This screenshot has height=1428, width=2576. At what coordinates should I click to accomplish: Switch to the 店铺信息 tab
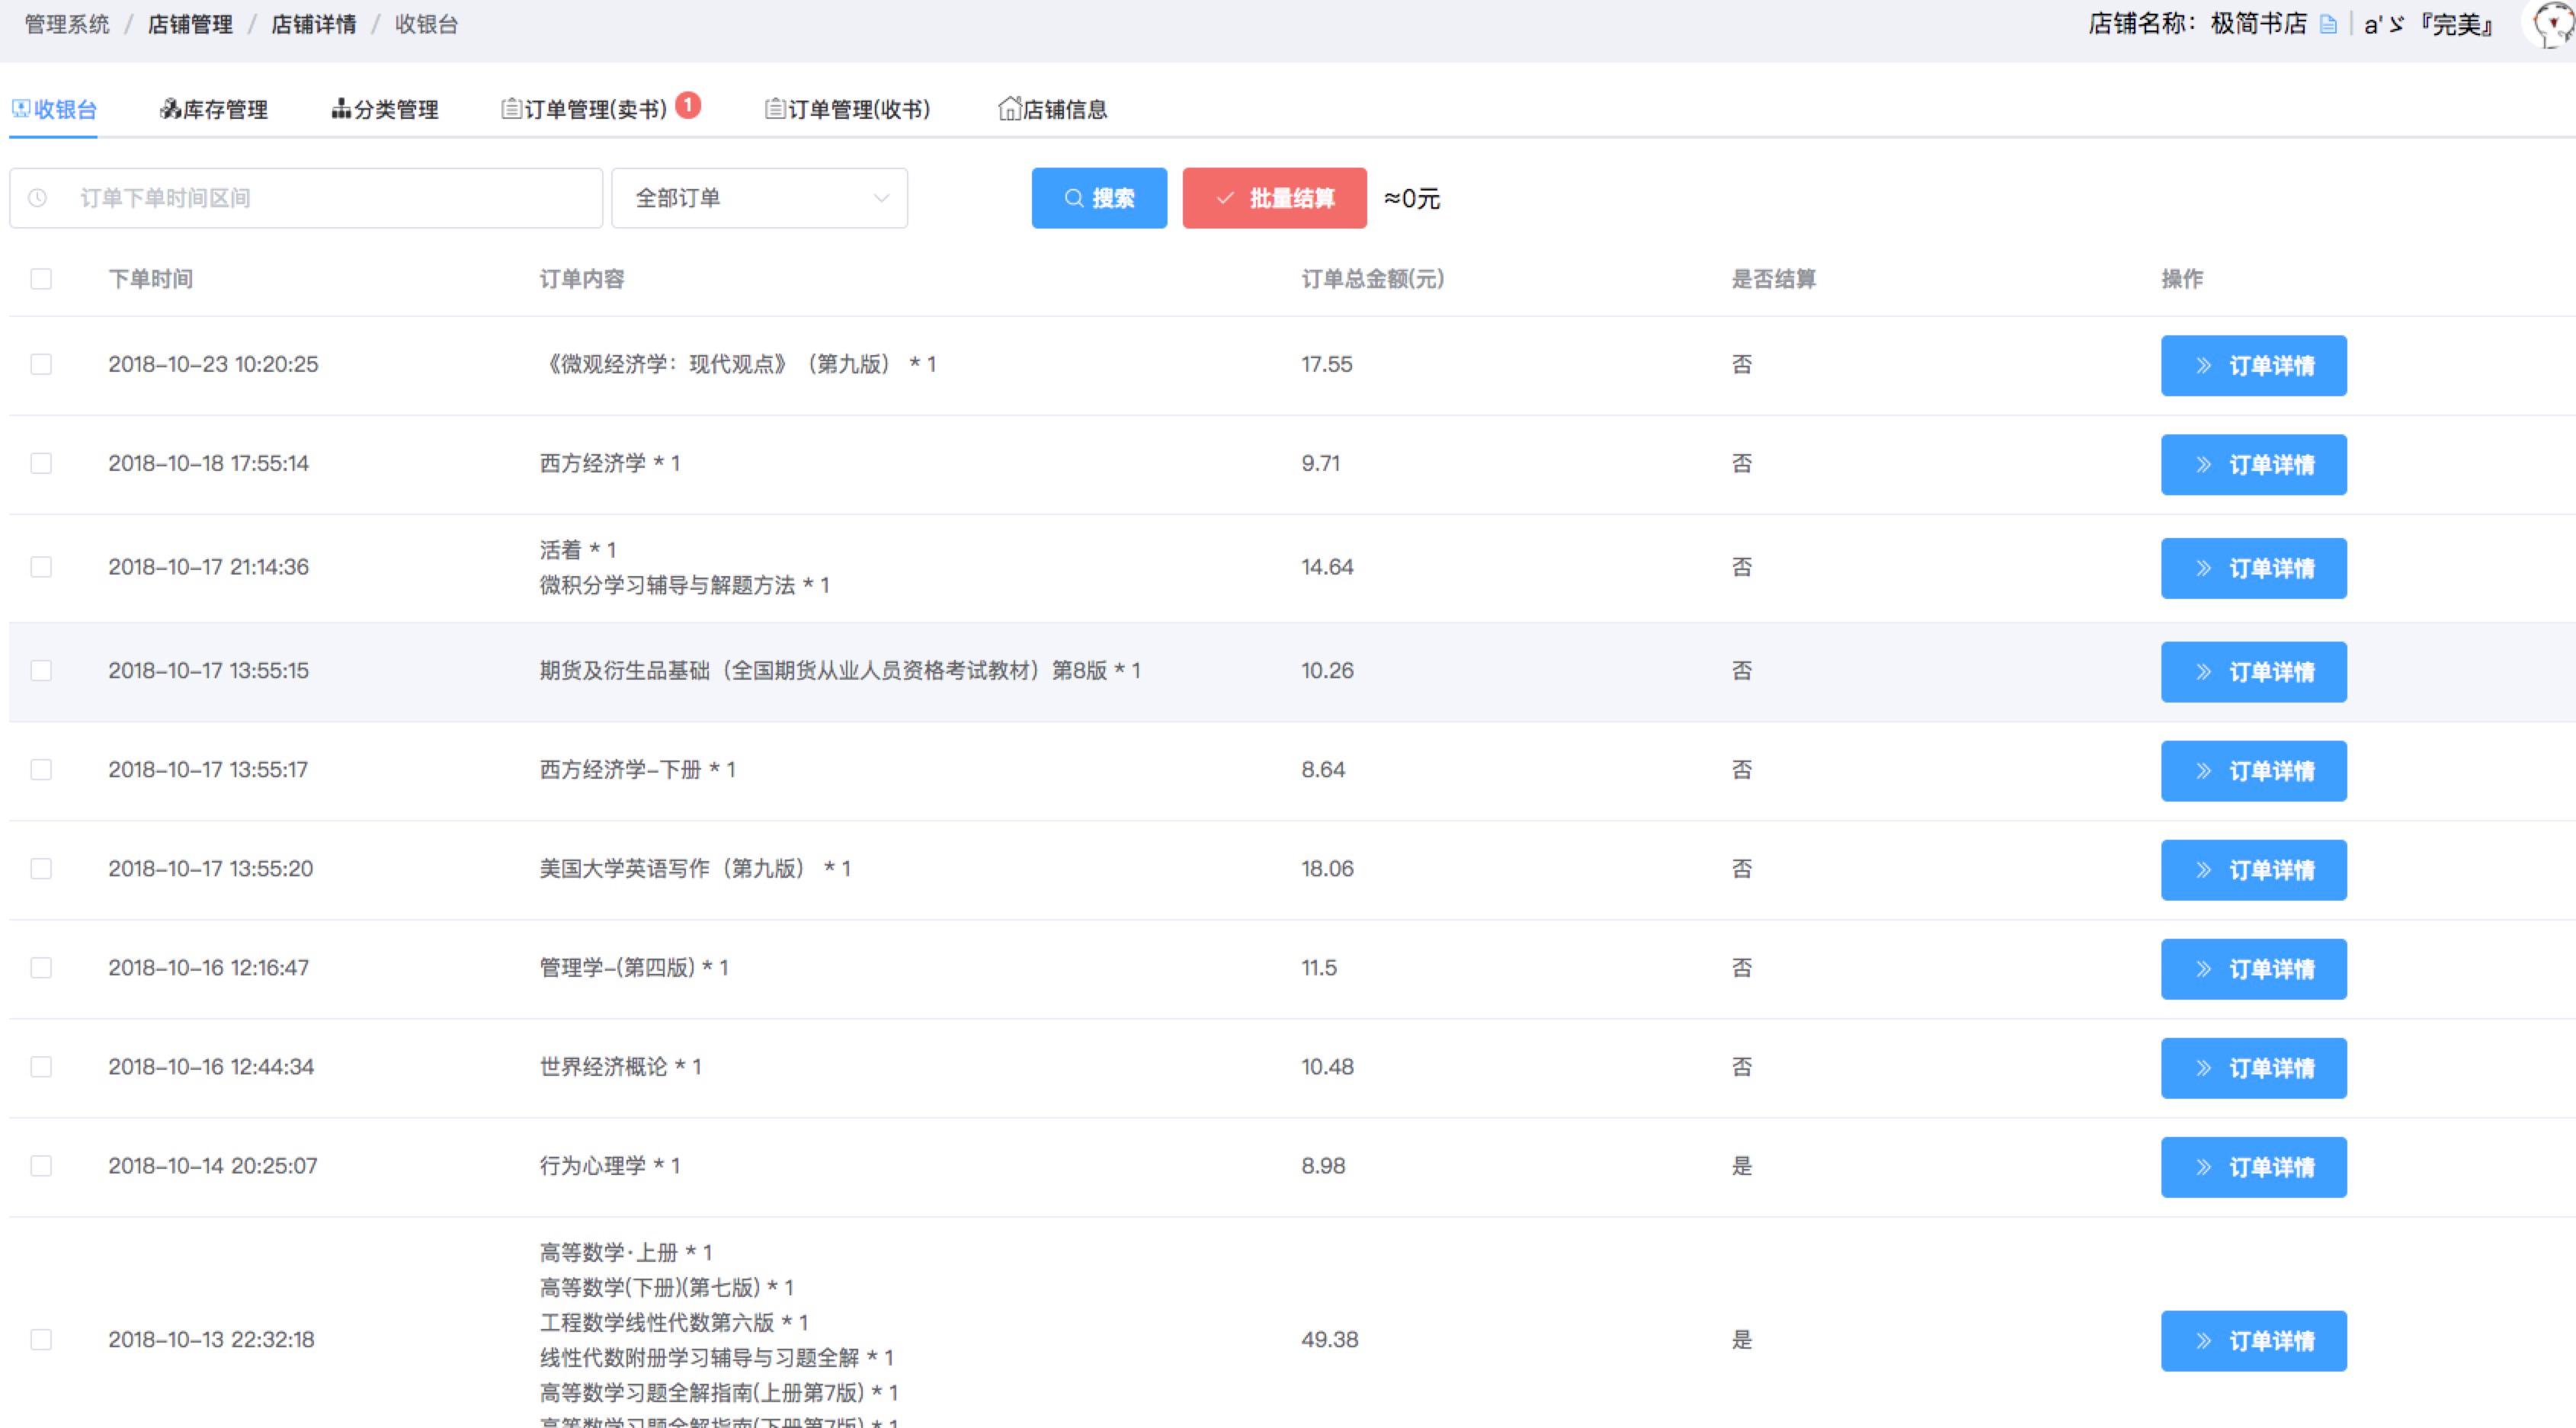pyautogui.click(x=1053, y=109)
